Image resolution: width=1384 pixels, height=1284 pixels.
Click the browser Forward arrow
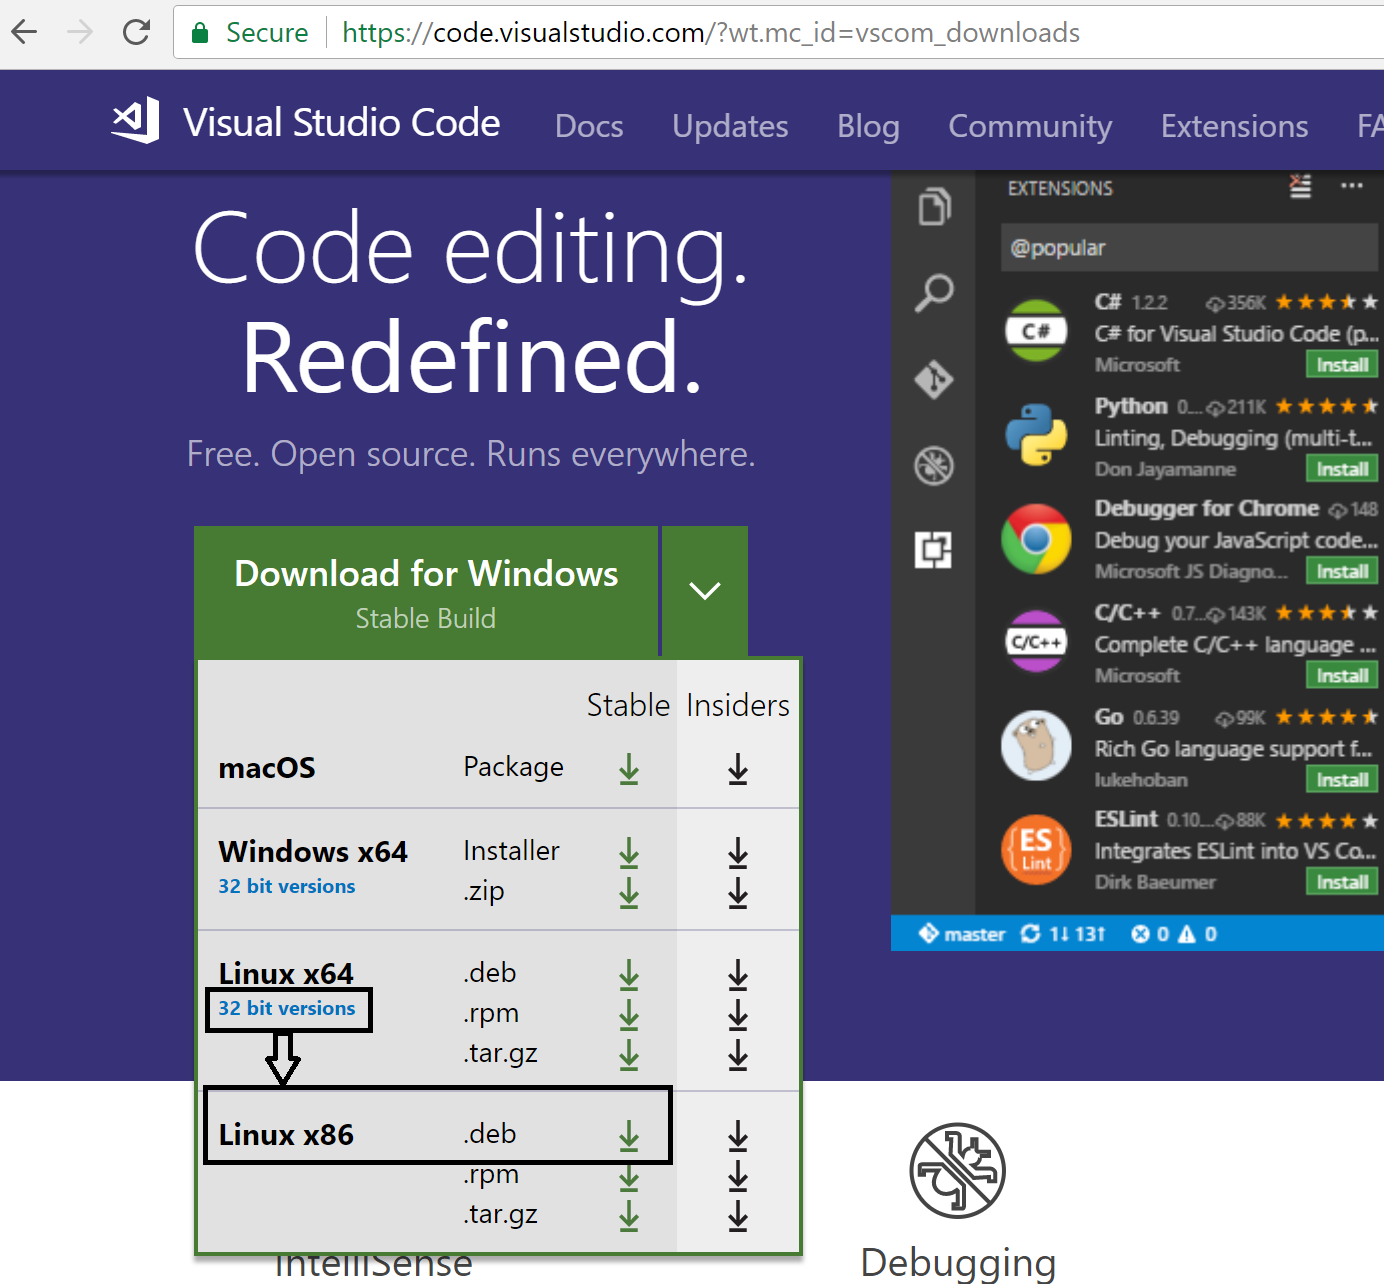click(x=80, y=32)
